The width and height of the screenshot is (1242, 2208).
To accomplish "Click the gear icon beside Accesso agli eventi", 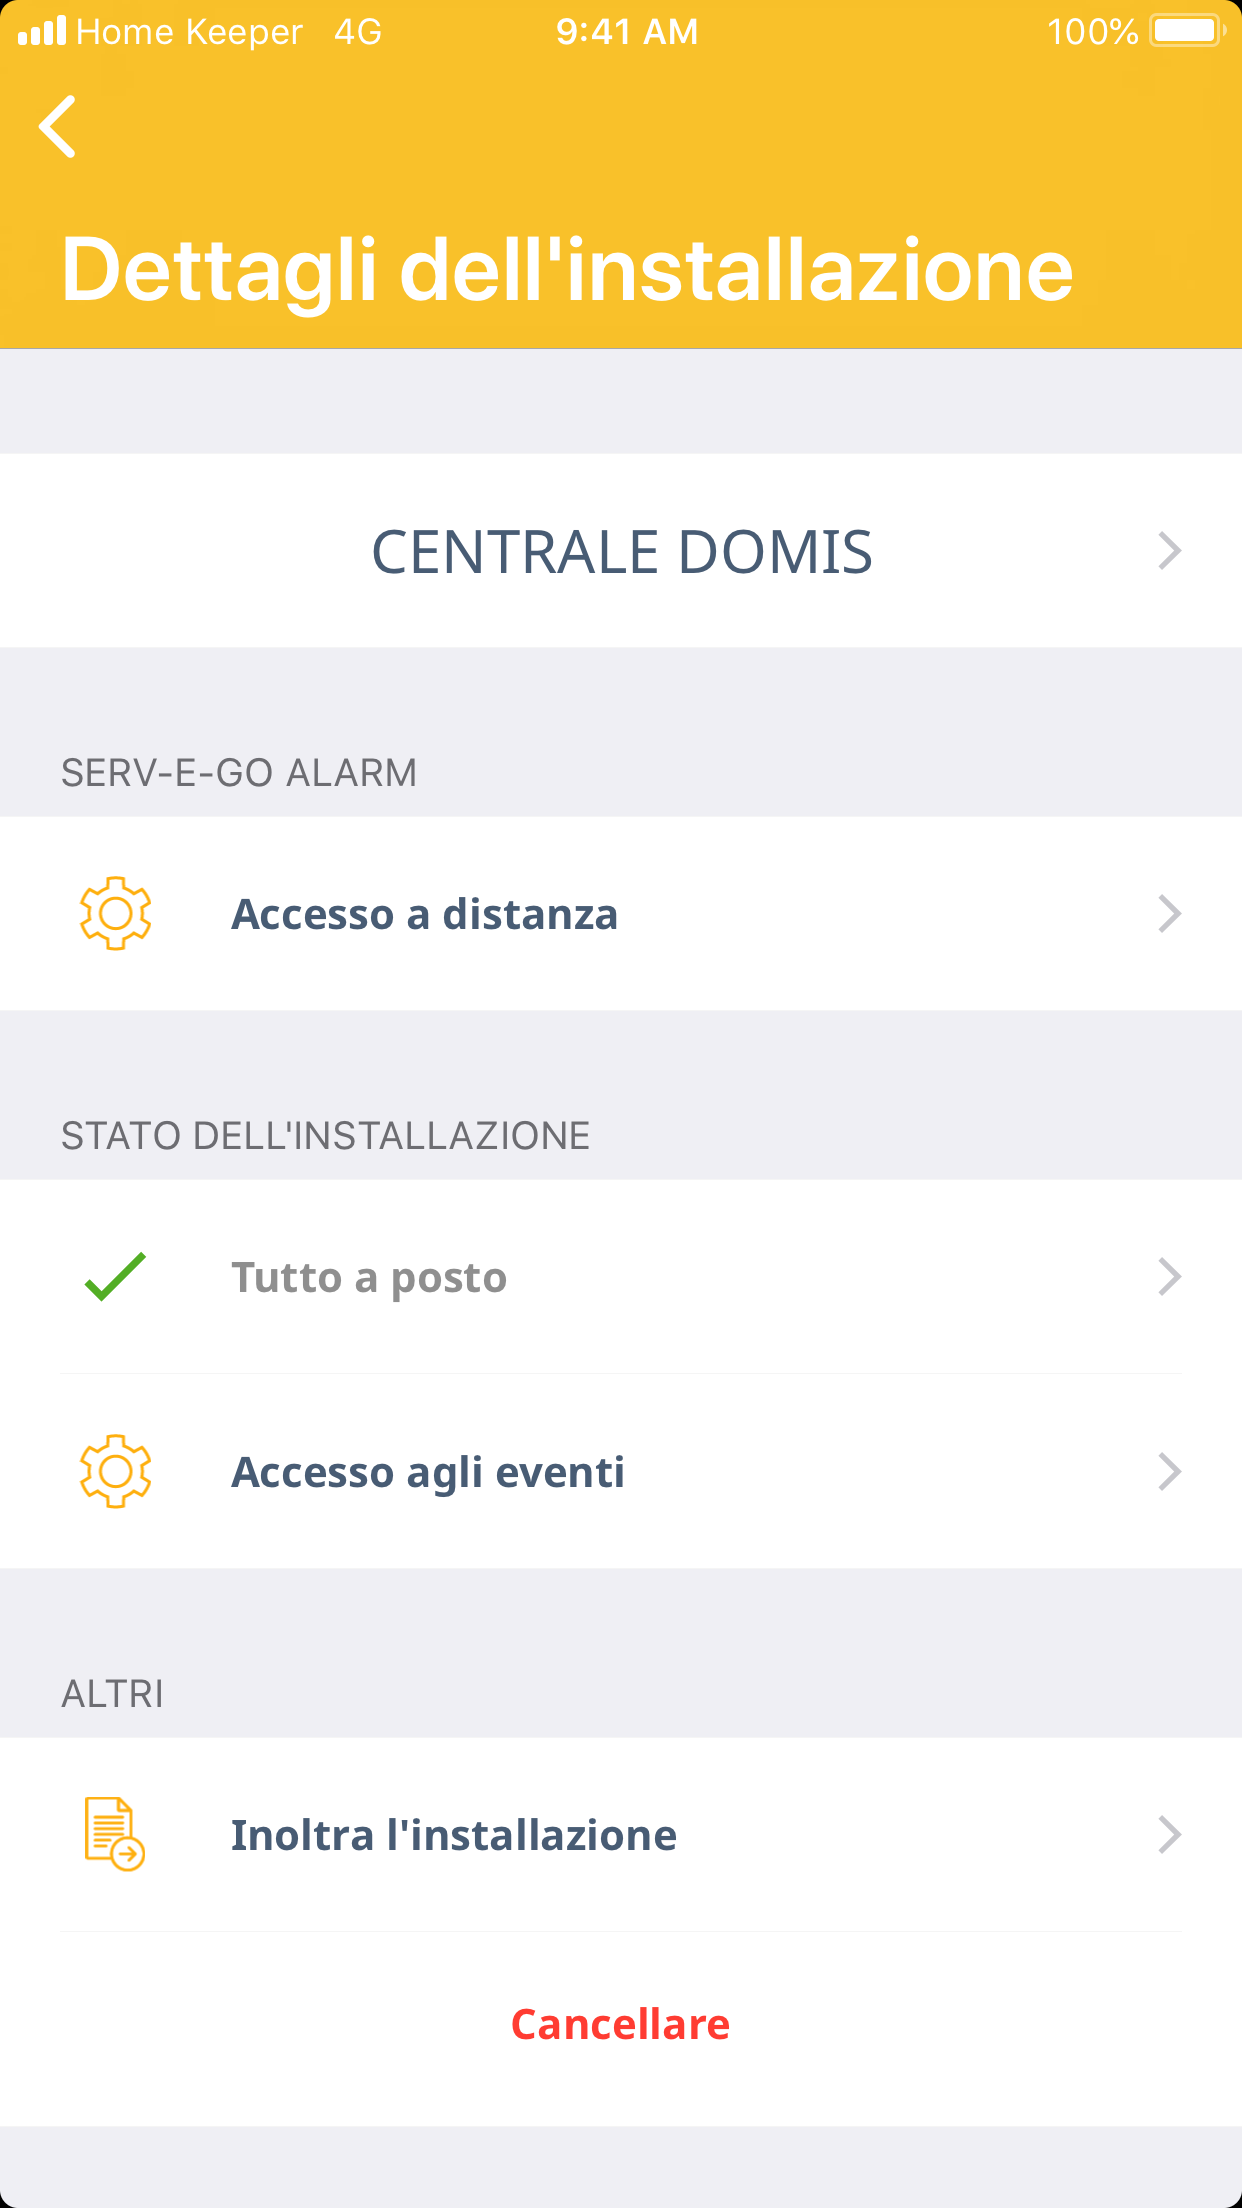I will coord(116,1471).
